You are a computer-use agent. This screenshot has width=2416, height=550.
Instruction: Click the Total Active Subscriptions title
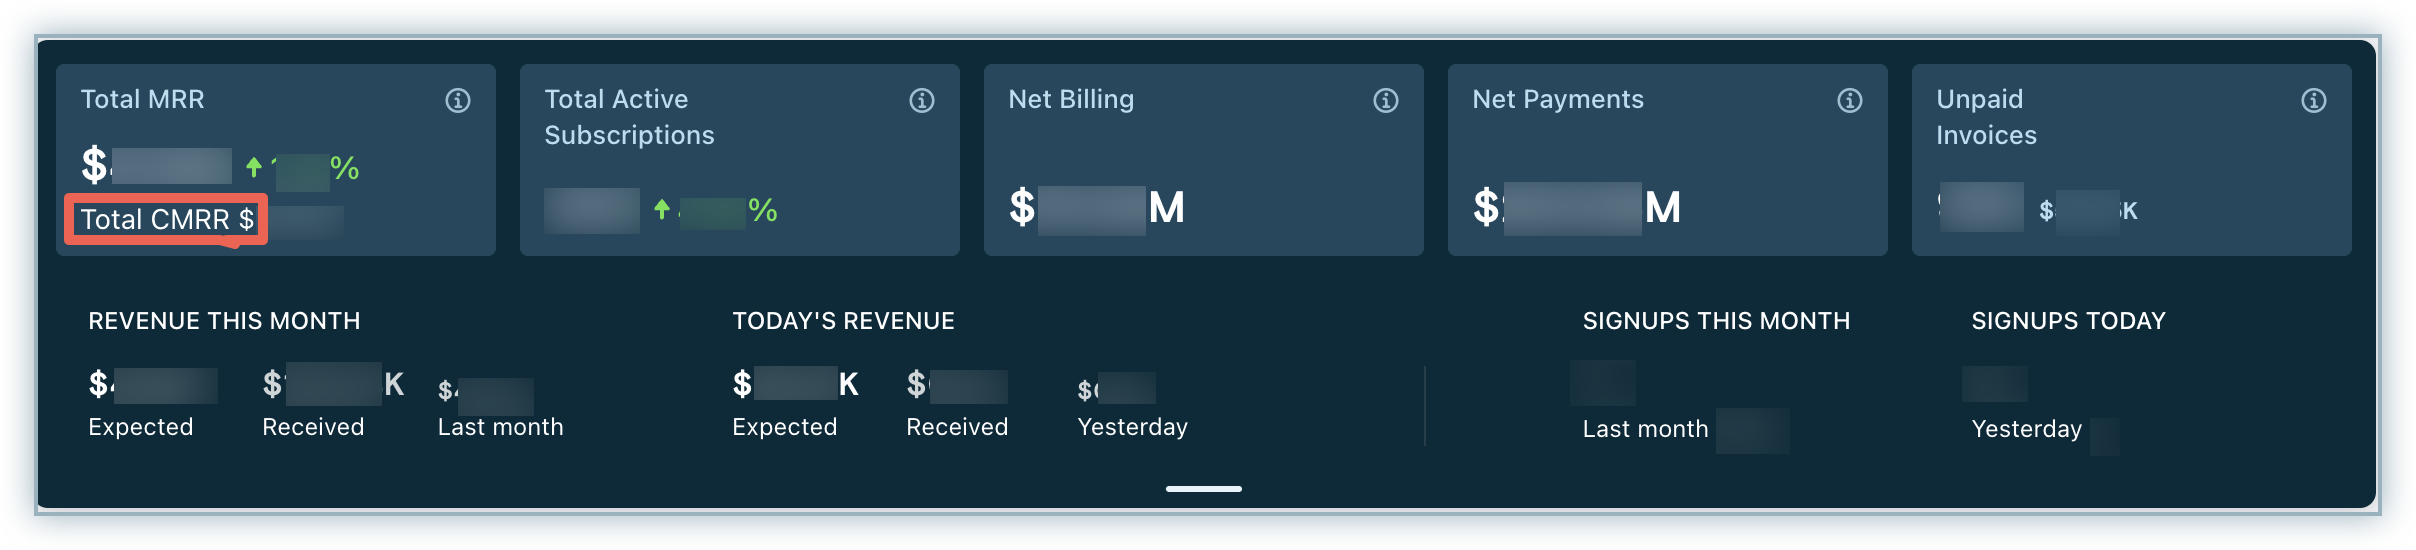pos(629,117)
